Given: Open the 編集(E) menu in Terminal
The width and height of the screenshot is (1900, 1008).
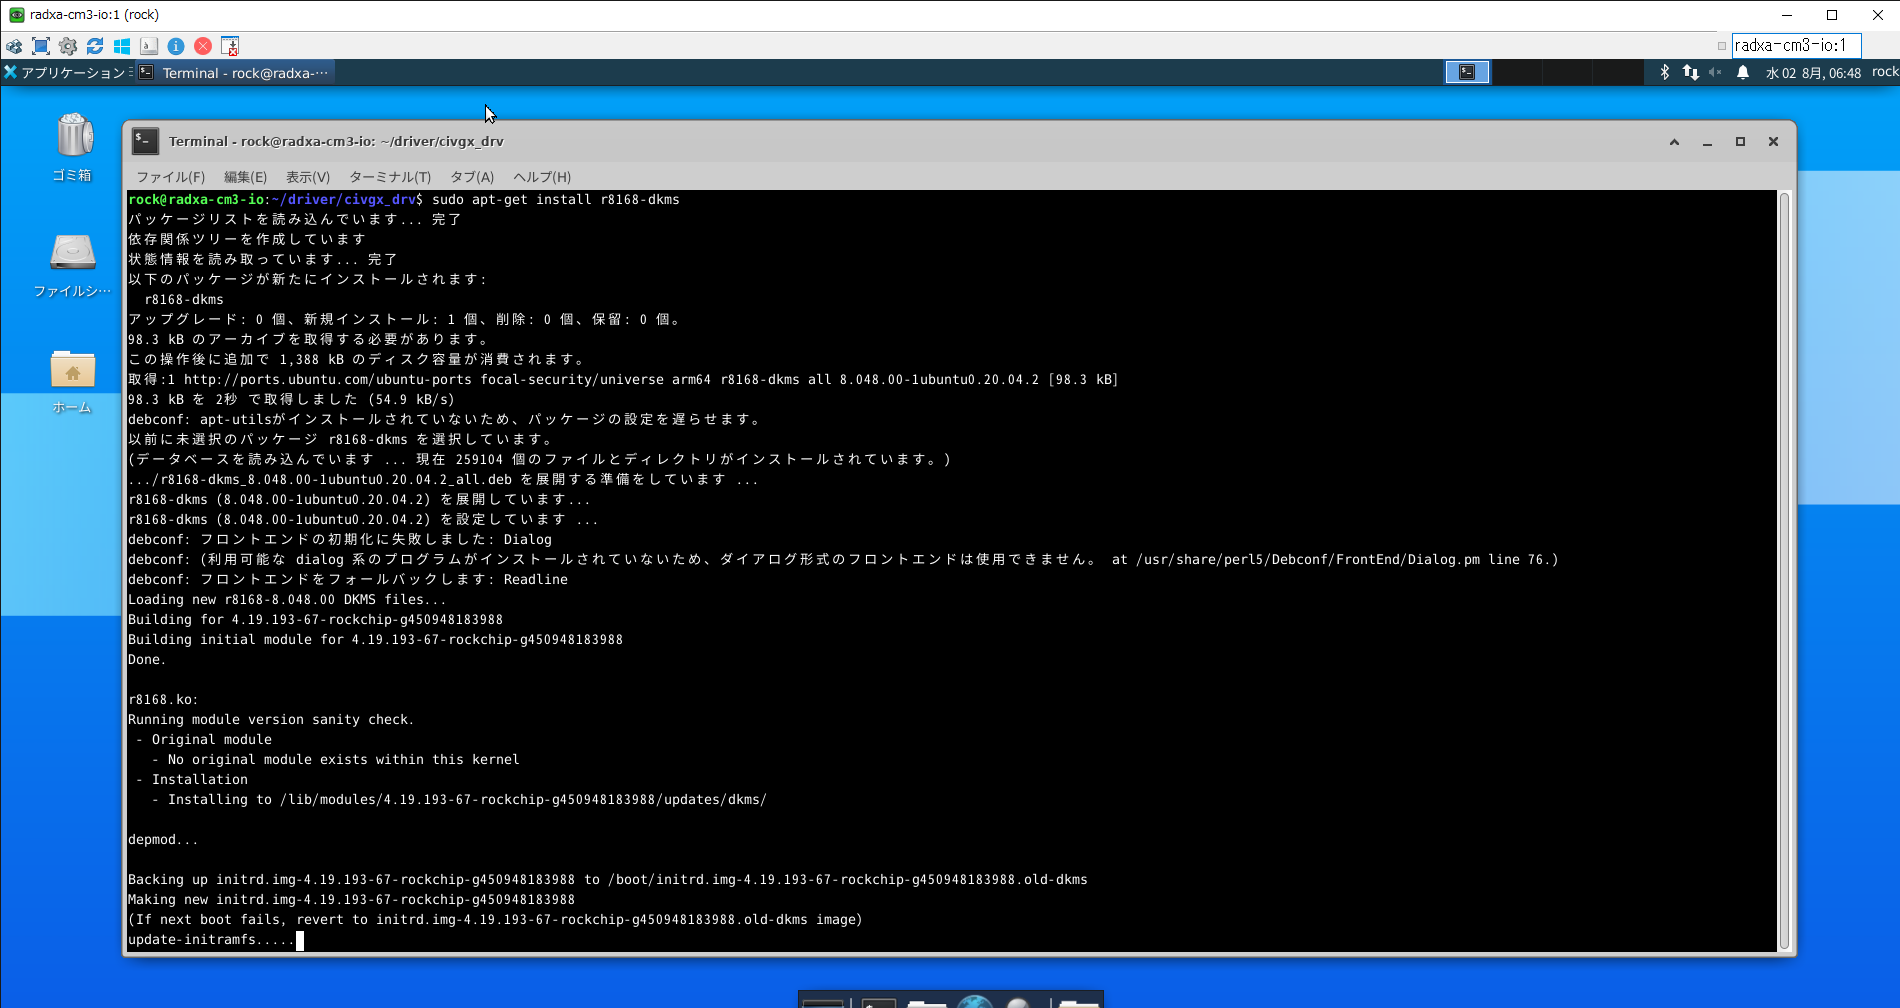Looking at the screenshot, I should [245, 177].
